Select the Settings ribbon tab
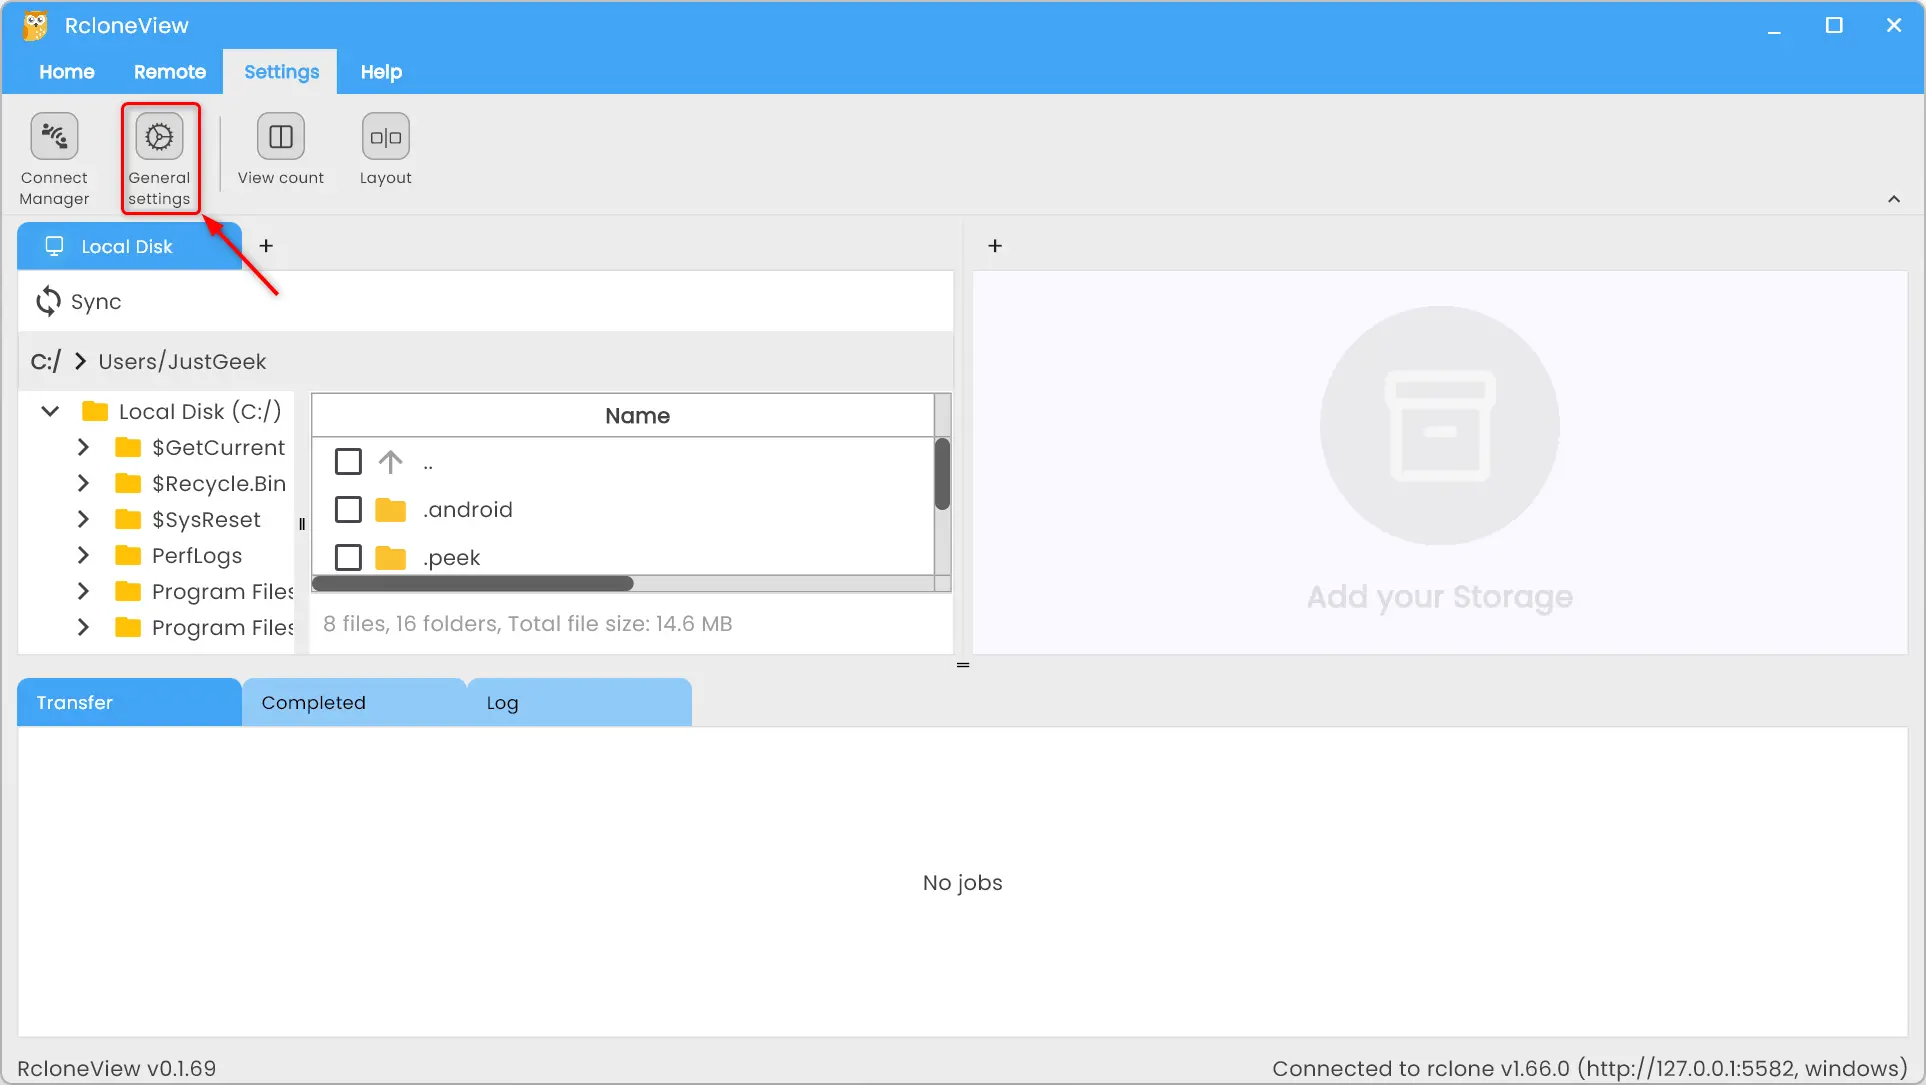Image resolution: width=1926 pixels, height=1085 pixels. [x=281, y=72]
